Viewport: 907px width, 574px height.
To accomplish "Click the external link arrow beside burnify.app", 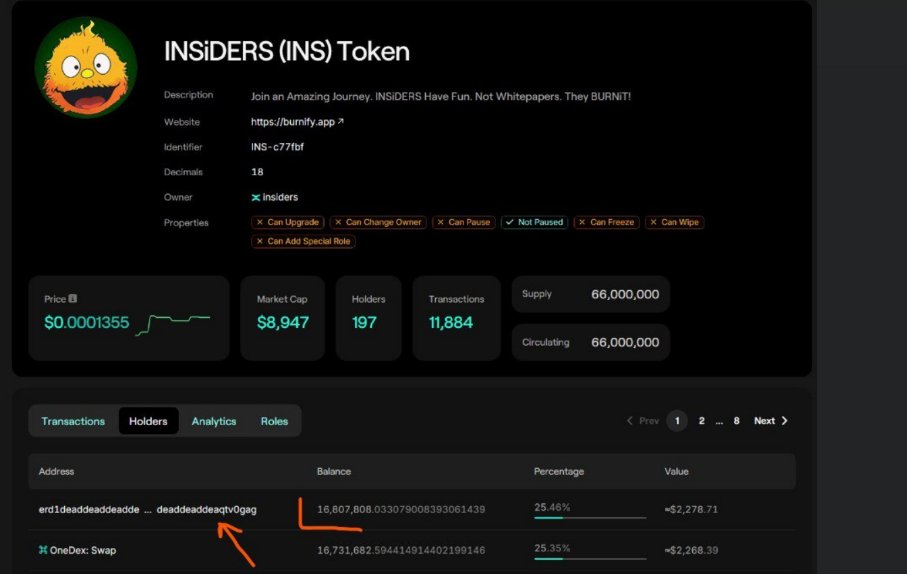I will [x=341, y=121].
